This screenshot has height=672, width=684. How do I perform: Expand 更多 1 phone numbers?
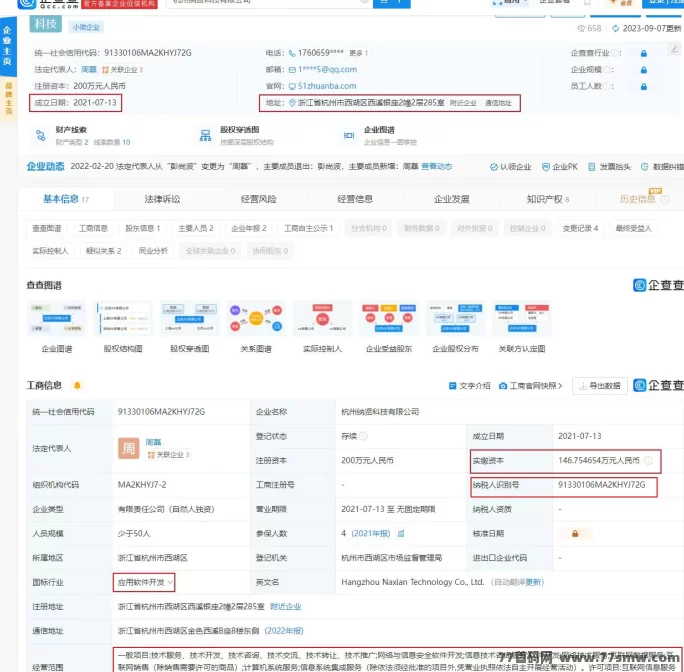(x=359, y=53)
